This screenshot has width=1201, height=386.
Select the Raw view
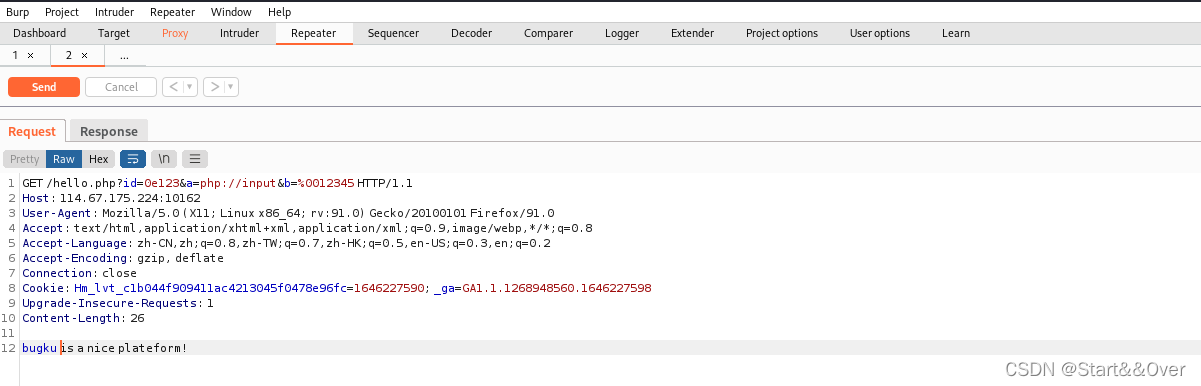64,159
